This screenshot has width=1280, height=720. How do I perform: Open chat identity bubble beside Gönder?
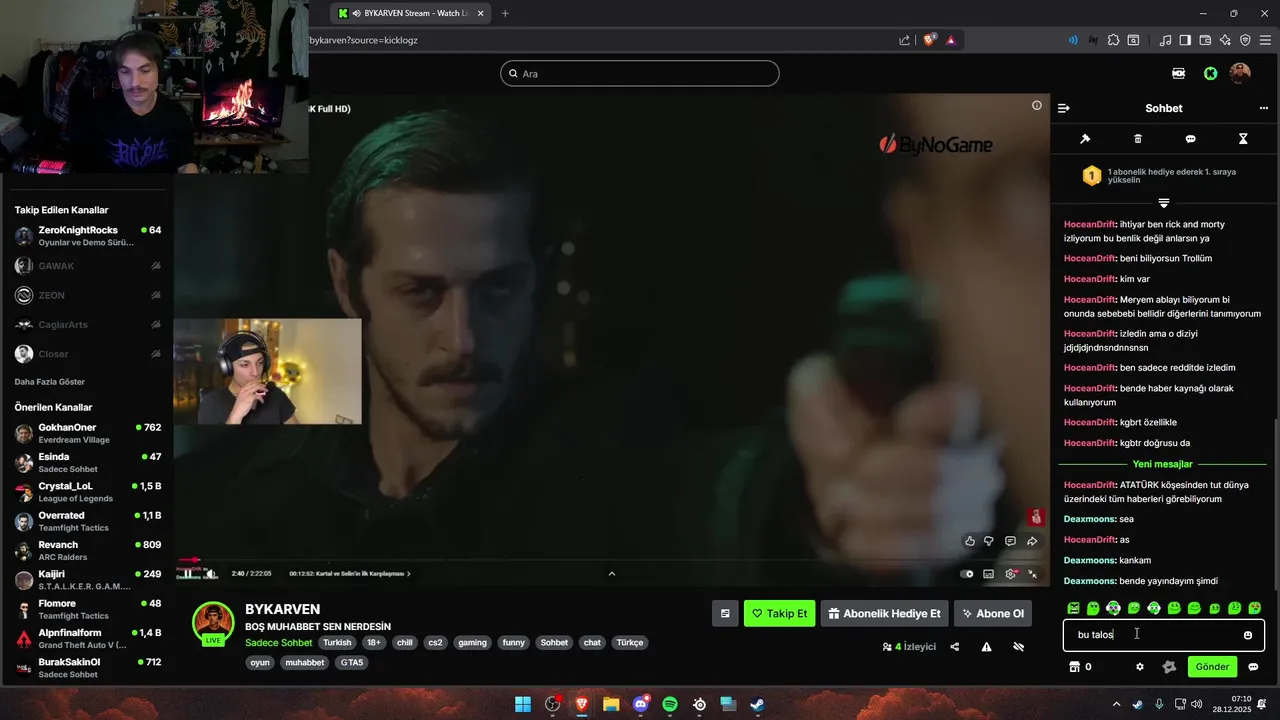pos(1253,667)
